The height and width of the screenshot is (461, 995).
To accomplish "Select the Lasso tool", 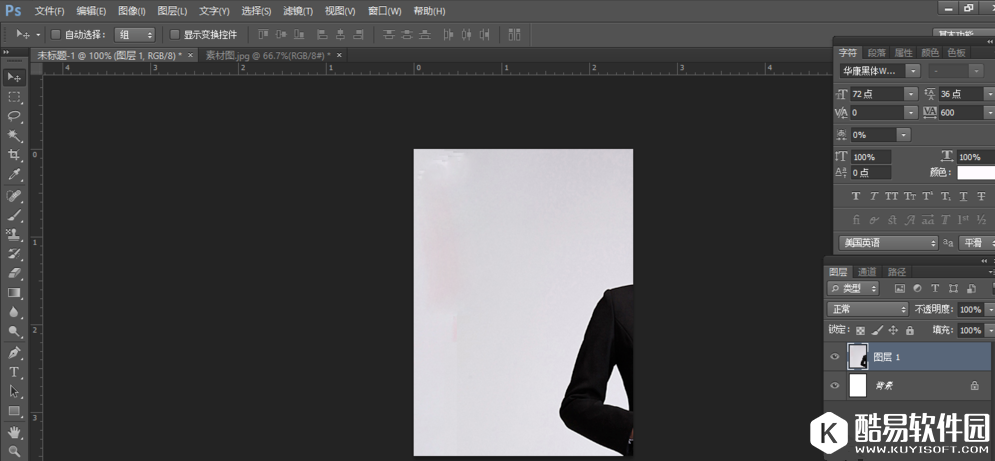I will pos(14,116).
